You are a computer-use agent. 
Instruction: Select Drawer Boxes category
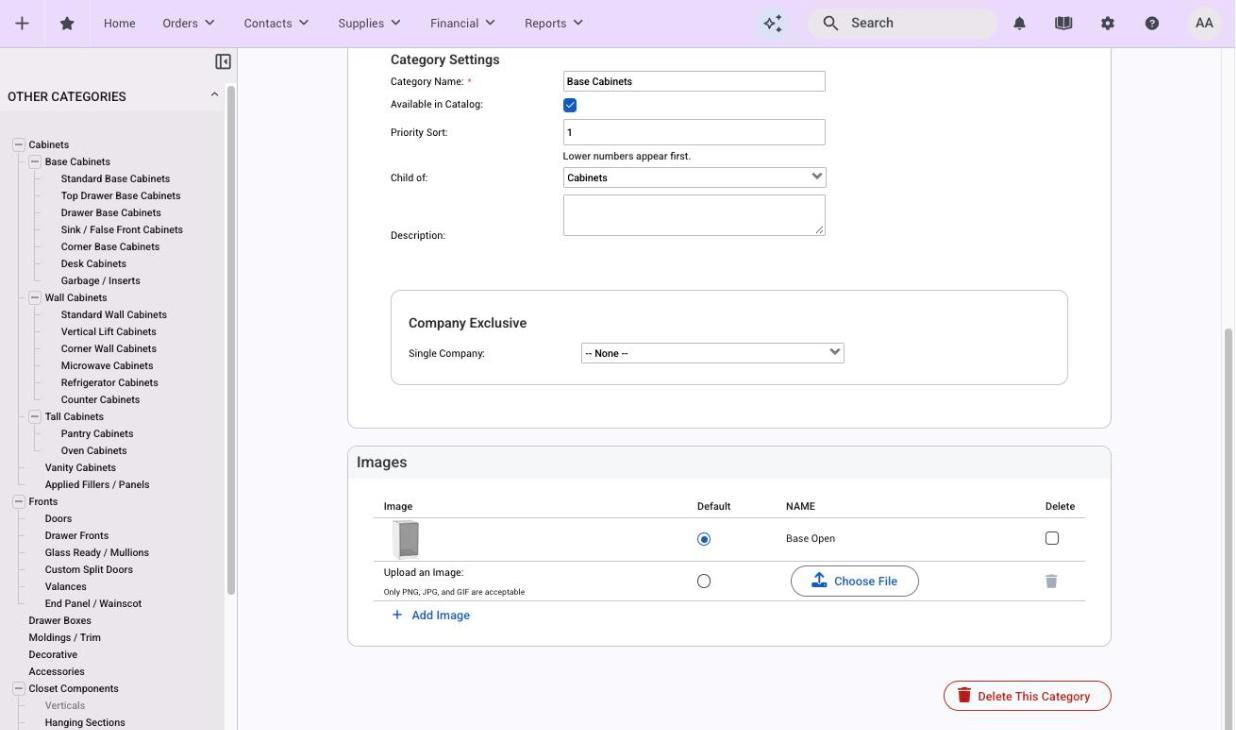(60, 621)
